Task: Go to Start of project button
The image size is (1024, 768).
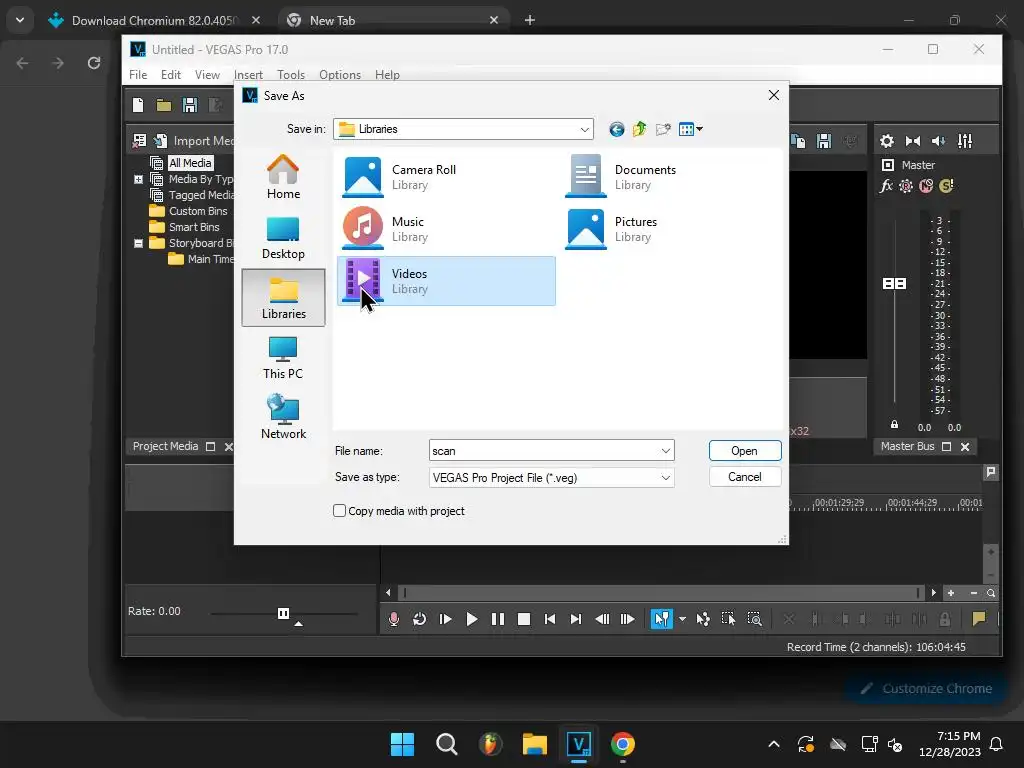Action: click(550, 619)
